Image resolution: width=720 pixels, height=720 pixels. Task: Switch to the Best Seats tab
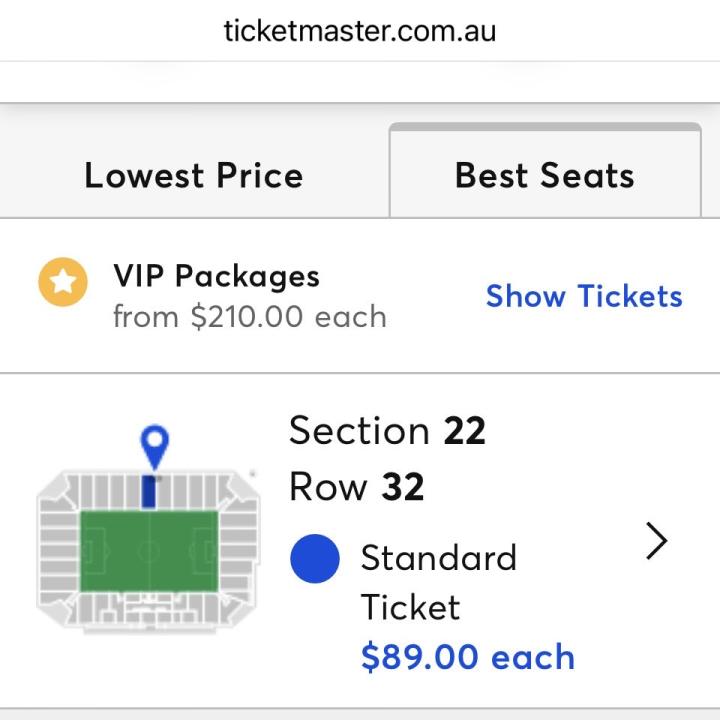pyautogui.click(x=544, y=176)
